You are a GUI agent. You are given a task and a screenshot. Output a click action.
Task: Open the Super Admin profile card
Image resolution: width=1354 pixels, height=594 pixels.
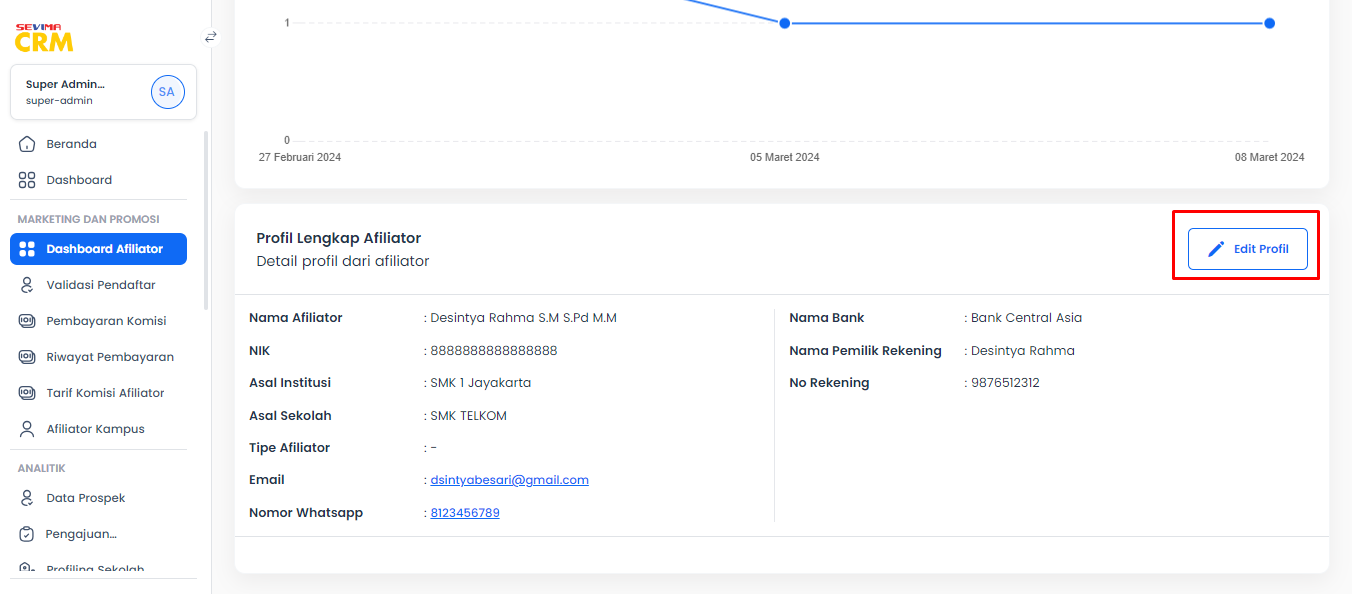click(x=103, y=92)
